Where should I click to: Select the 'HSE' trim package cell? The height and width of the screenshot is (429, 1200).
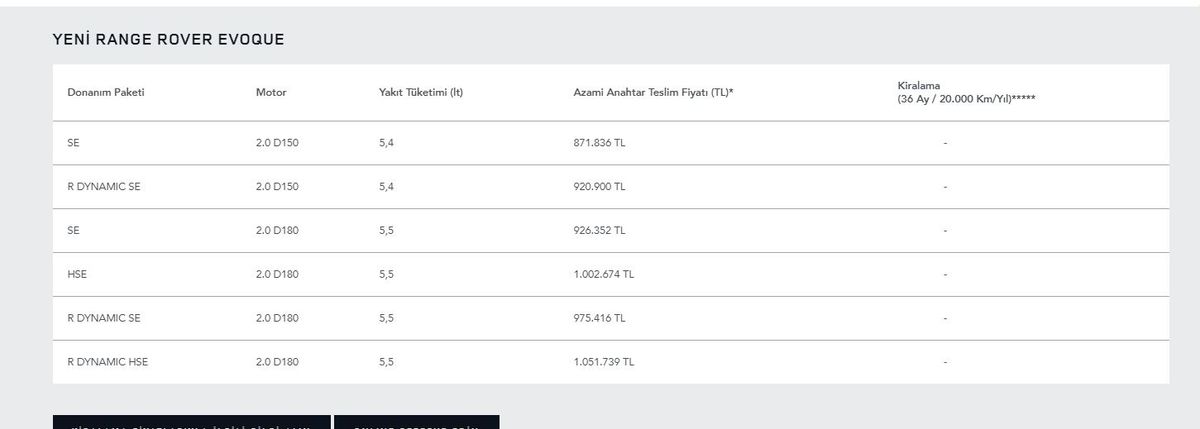tap(77, 274)
